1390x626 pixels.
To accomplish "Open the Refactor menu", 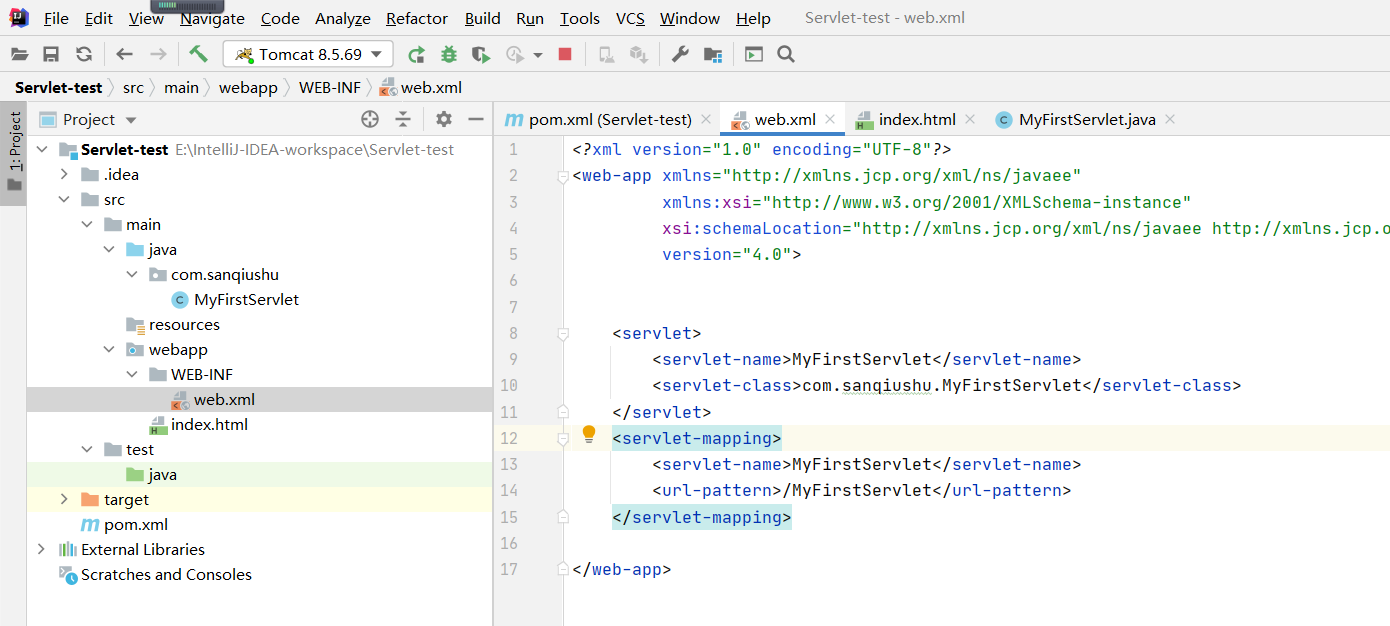I will point(417,18).
